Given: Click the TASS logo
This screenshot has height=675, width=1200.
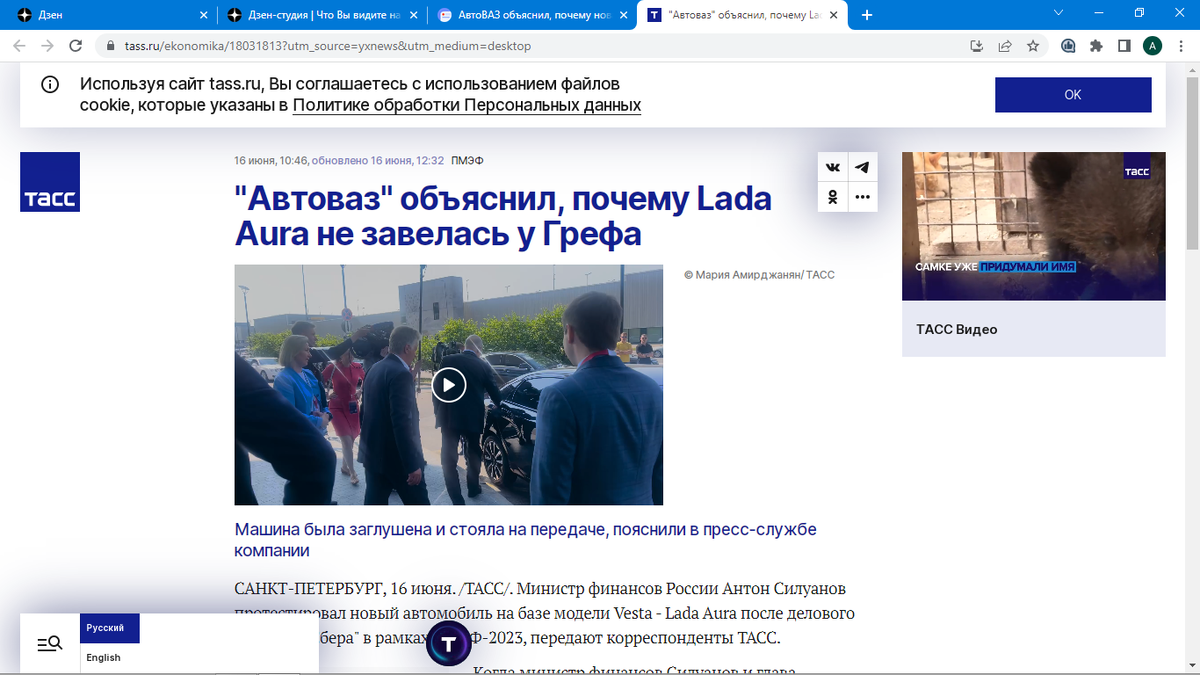Looking at the screenshot, I should [x=50, y=182].
